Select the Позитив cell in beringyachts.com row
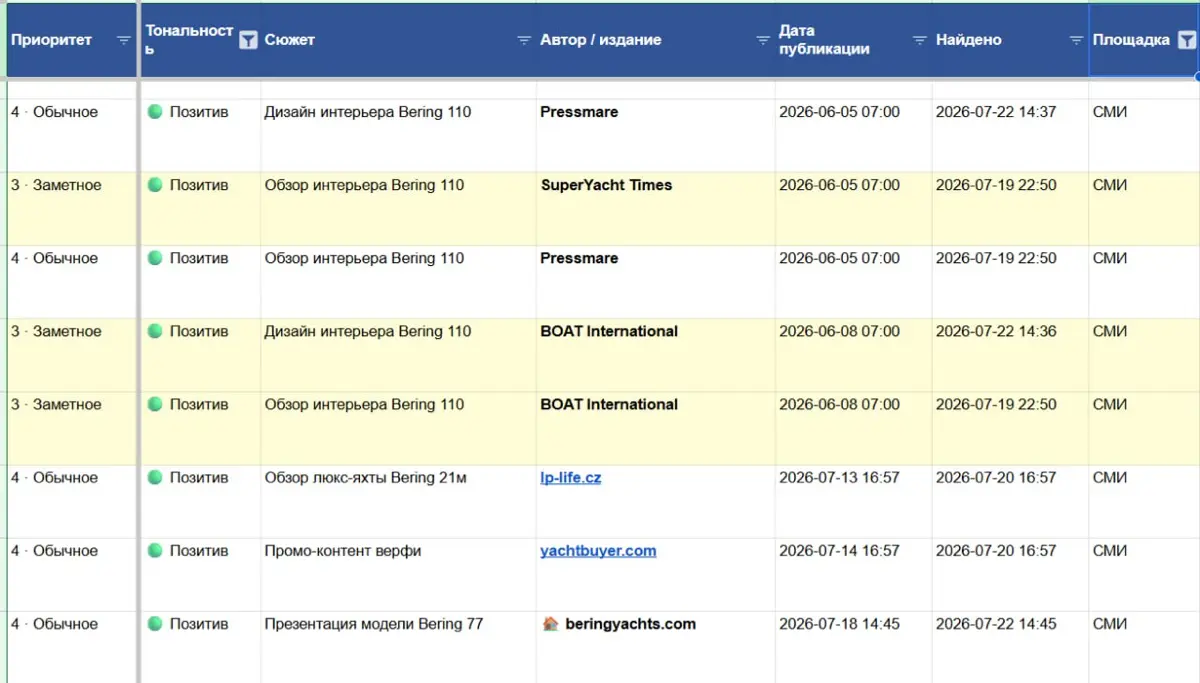This screenshot has height=683, width=1200. point(200,647)
